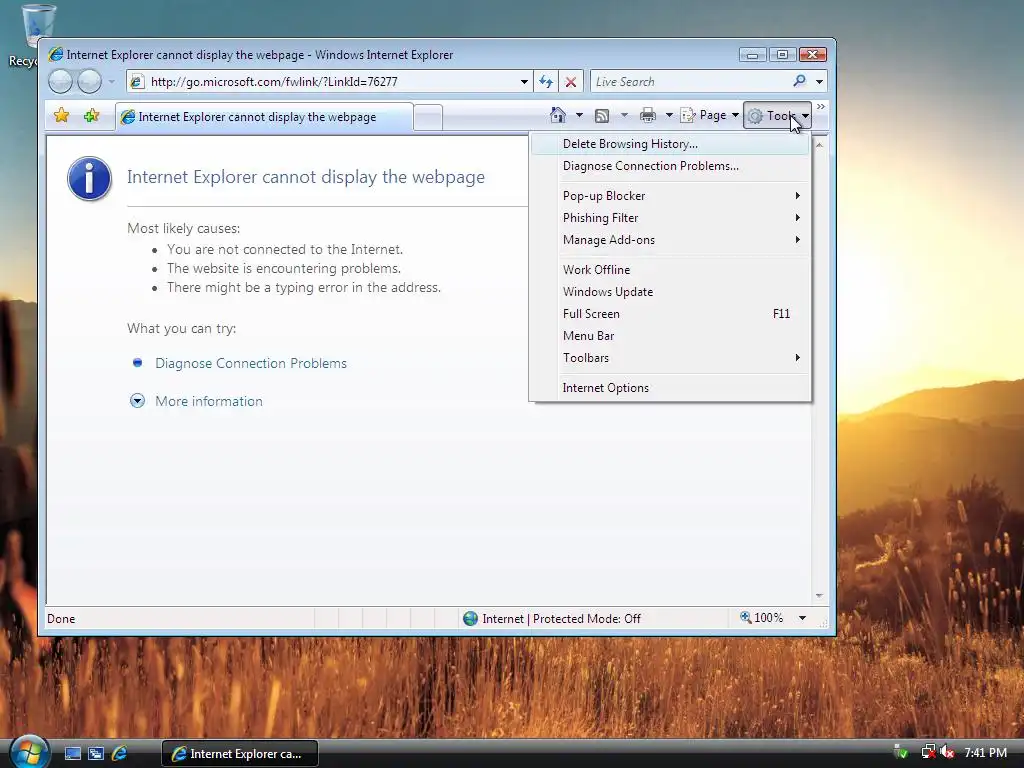
Task: Expand the Feeds dropdown arrow
Action: point(624,116)
